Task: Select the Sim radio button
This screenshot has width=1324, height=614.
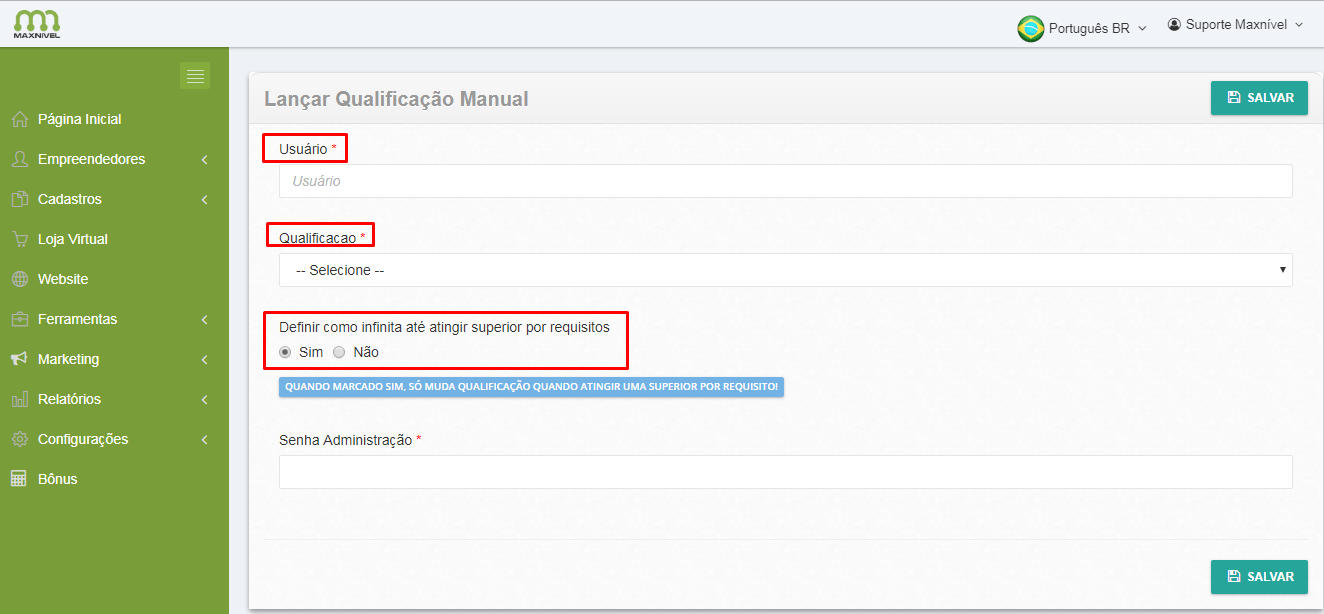Action: click(285, 352)
